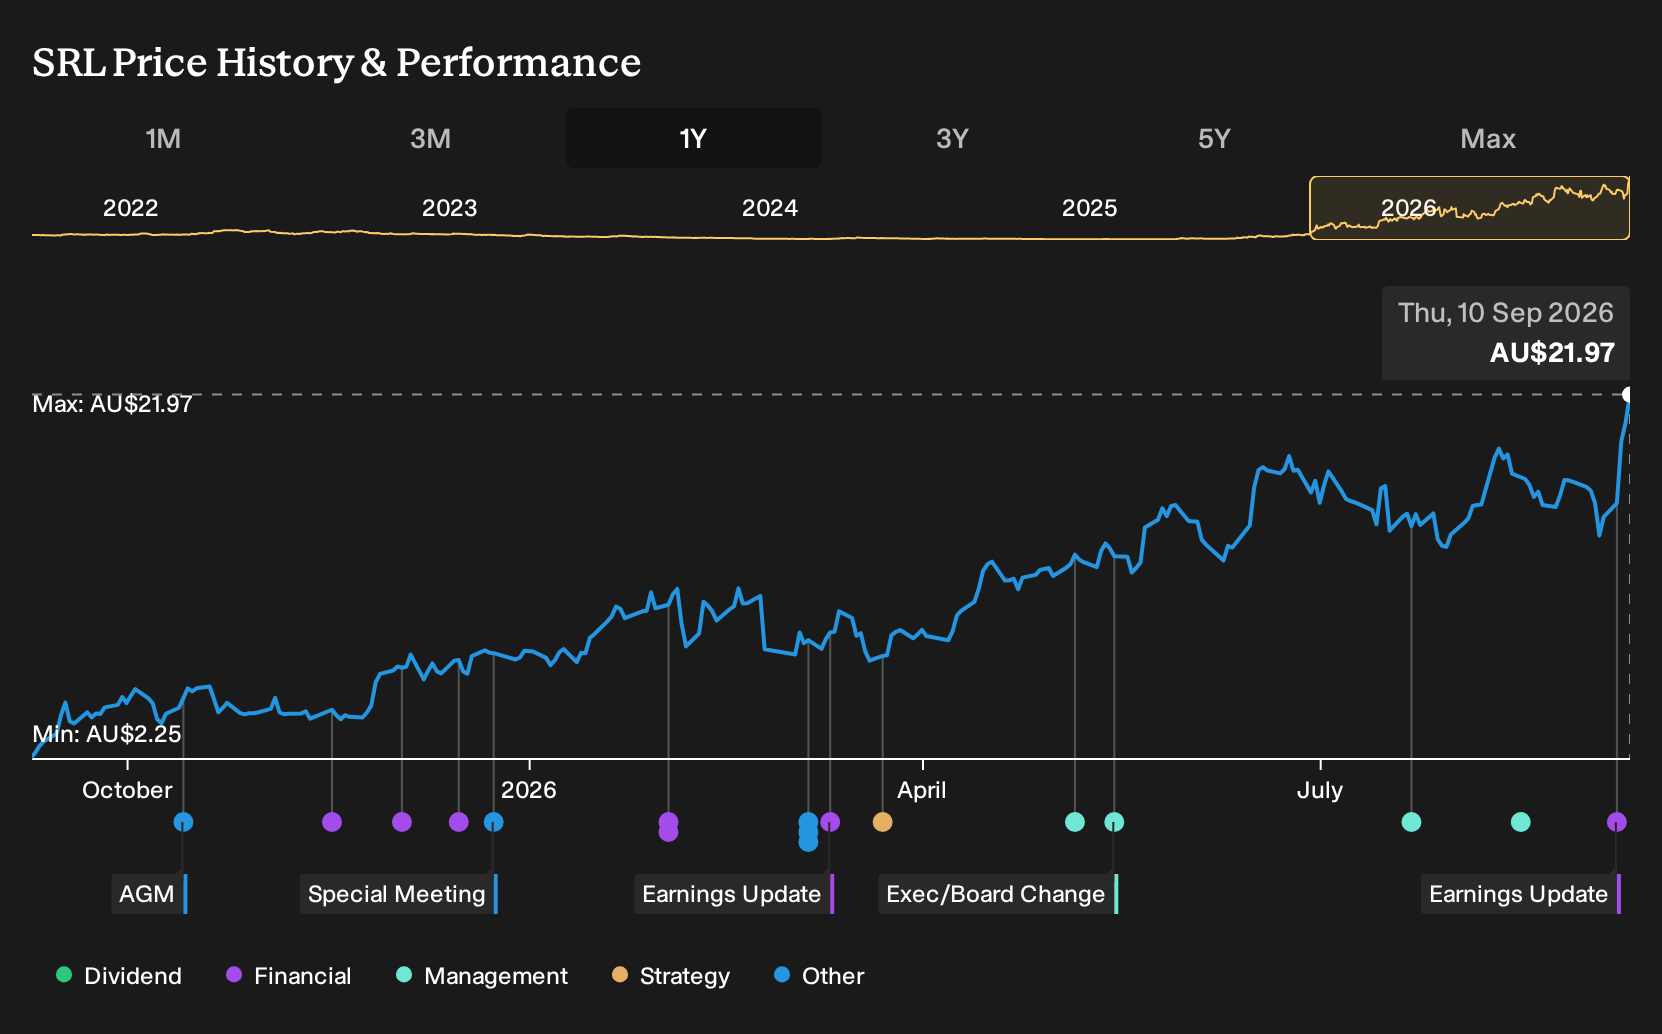This screenshot has width=1662, height=1034.
Task: Click the Max: AU$21.97 label
Action: click(112, 404)
